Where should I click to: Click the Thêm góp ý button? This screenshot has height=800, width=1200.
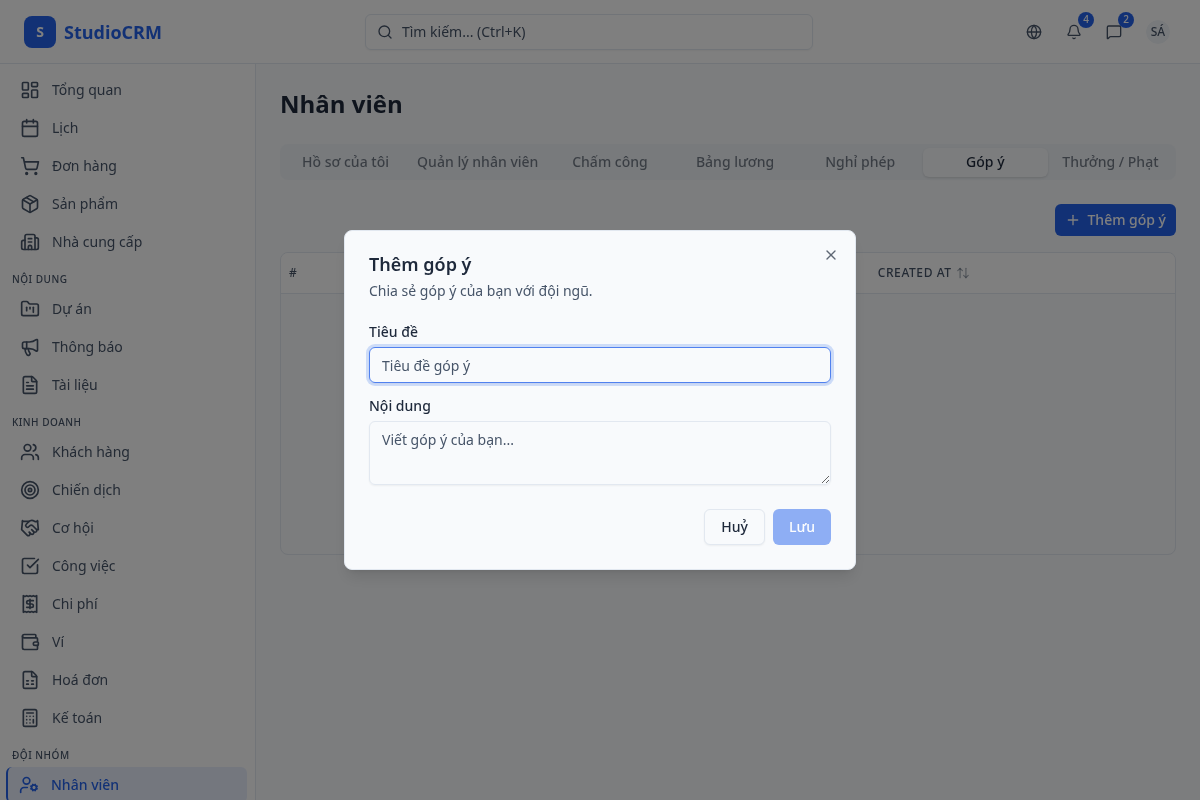pyautogui.click(x=1115, y=220)
